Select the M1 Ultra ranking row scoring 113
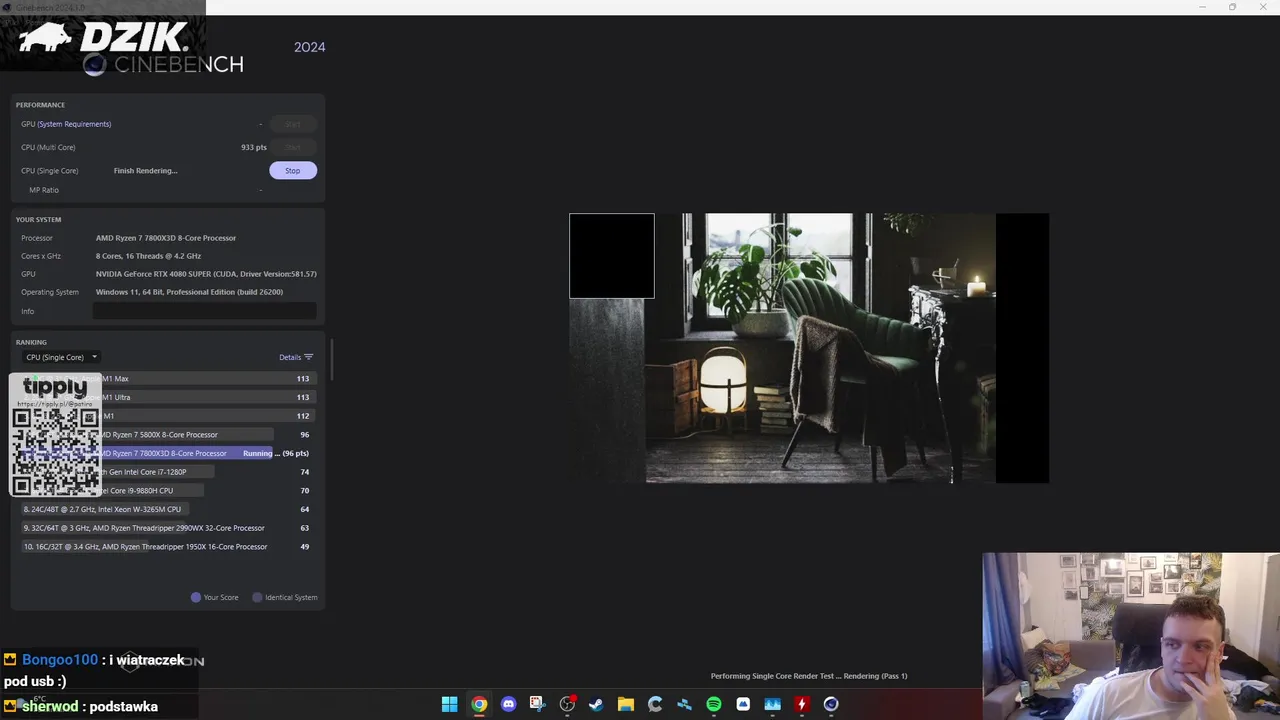 coord(167,397)
